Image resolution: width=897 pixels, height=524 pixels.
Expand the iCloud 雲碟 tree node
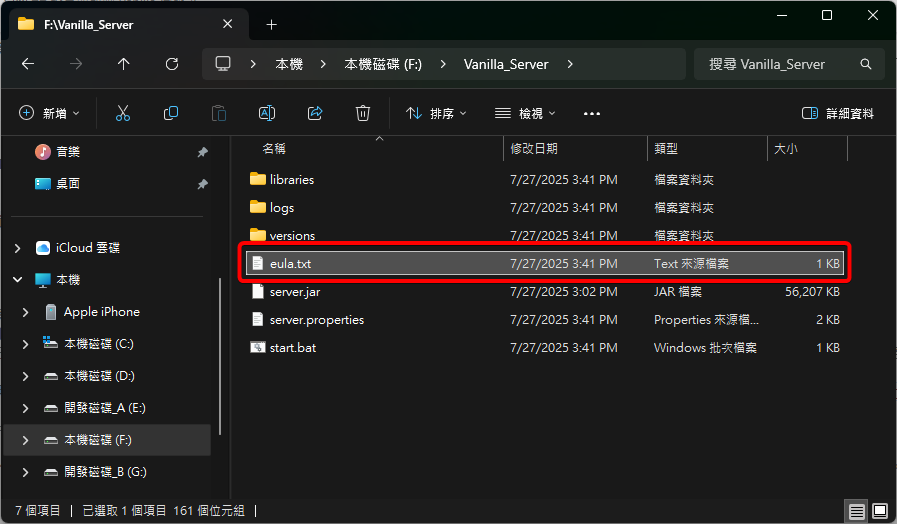tap(18, 248)
